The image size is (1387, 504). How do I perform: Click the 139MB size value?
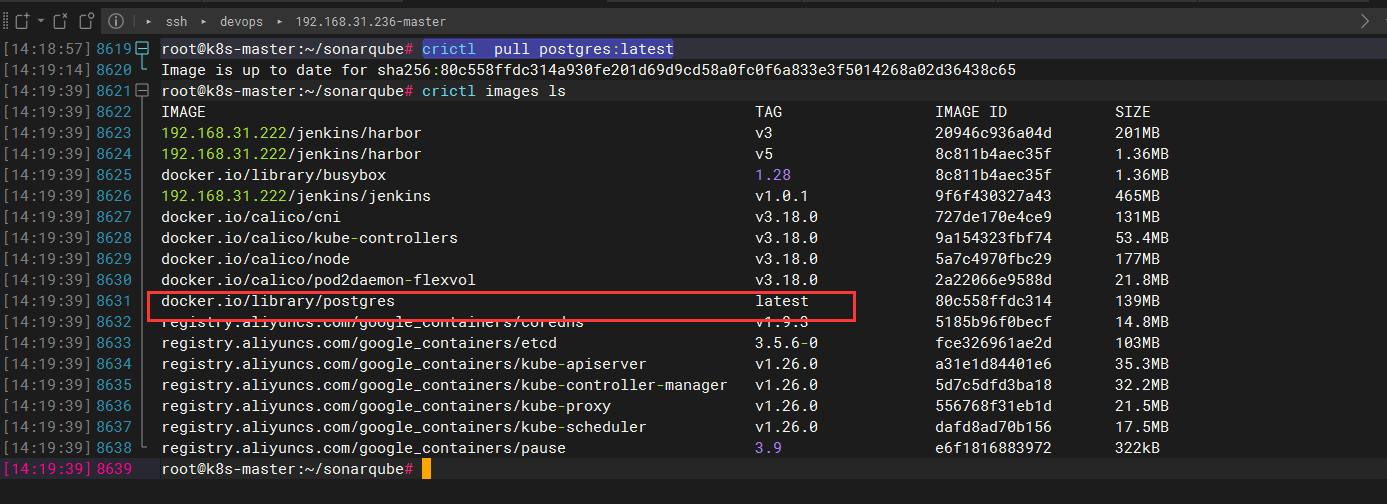coord(1137,301)
